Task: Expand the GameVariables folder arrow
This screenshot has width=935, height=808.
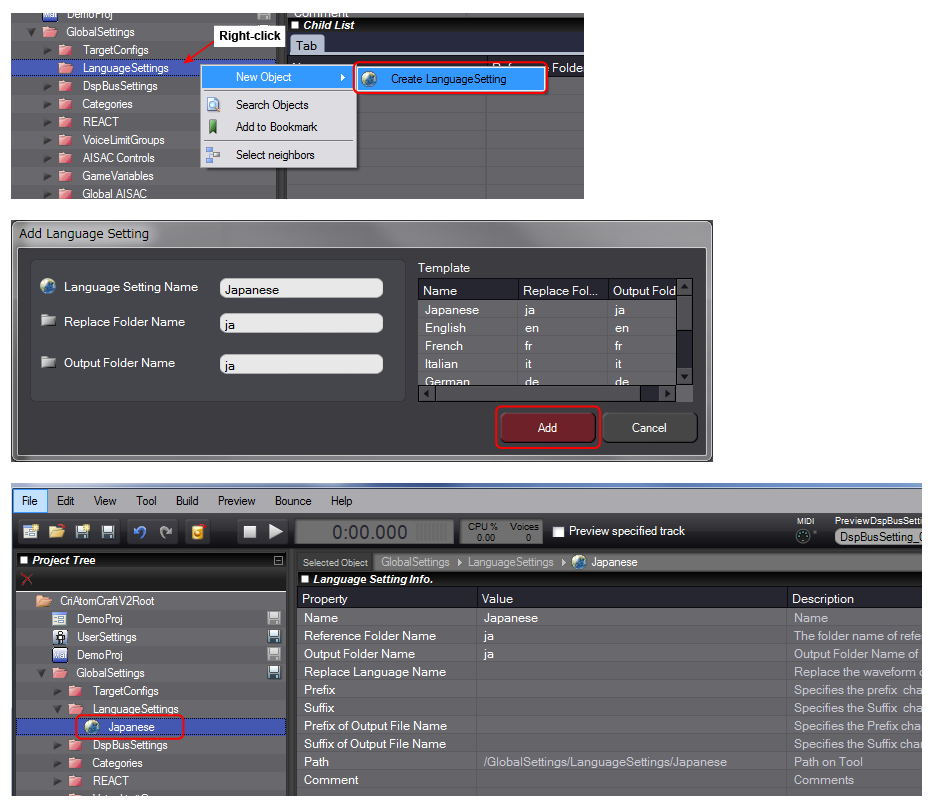Action: [x=47, y=176]
